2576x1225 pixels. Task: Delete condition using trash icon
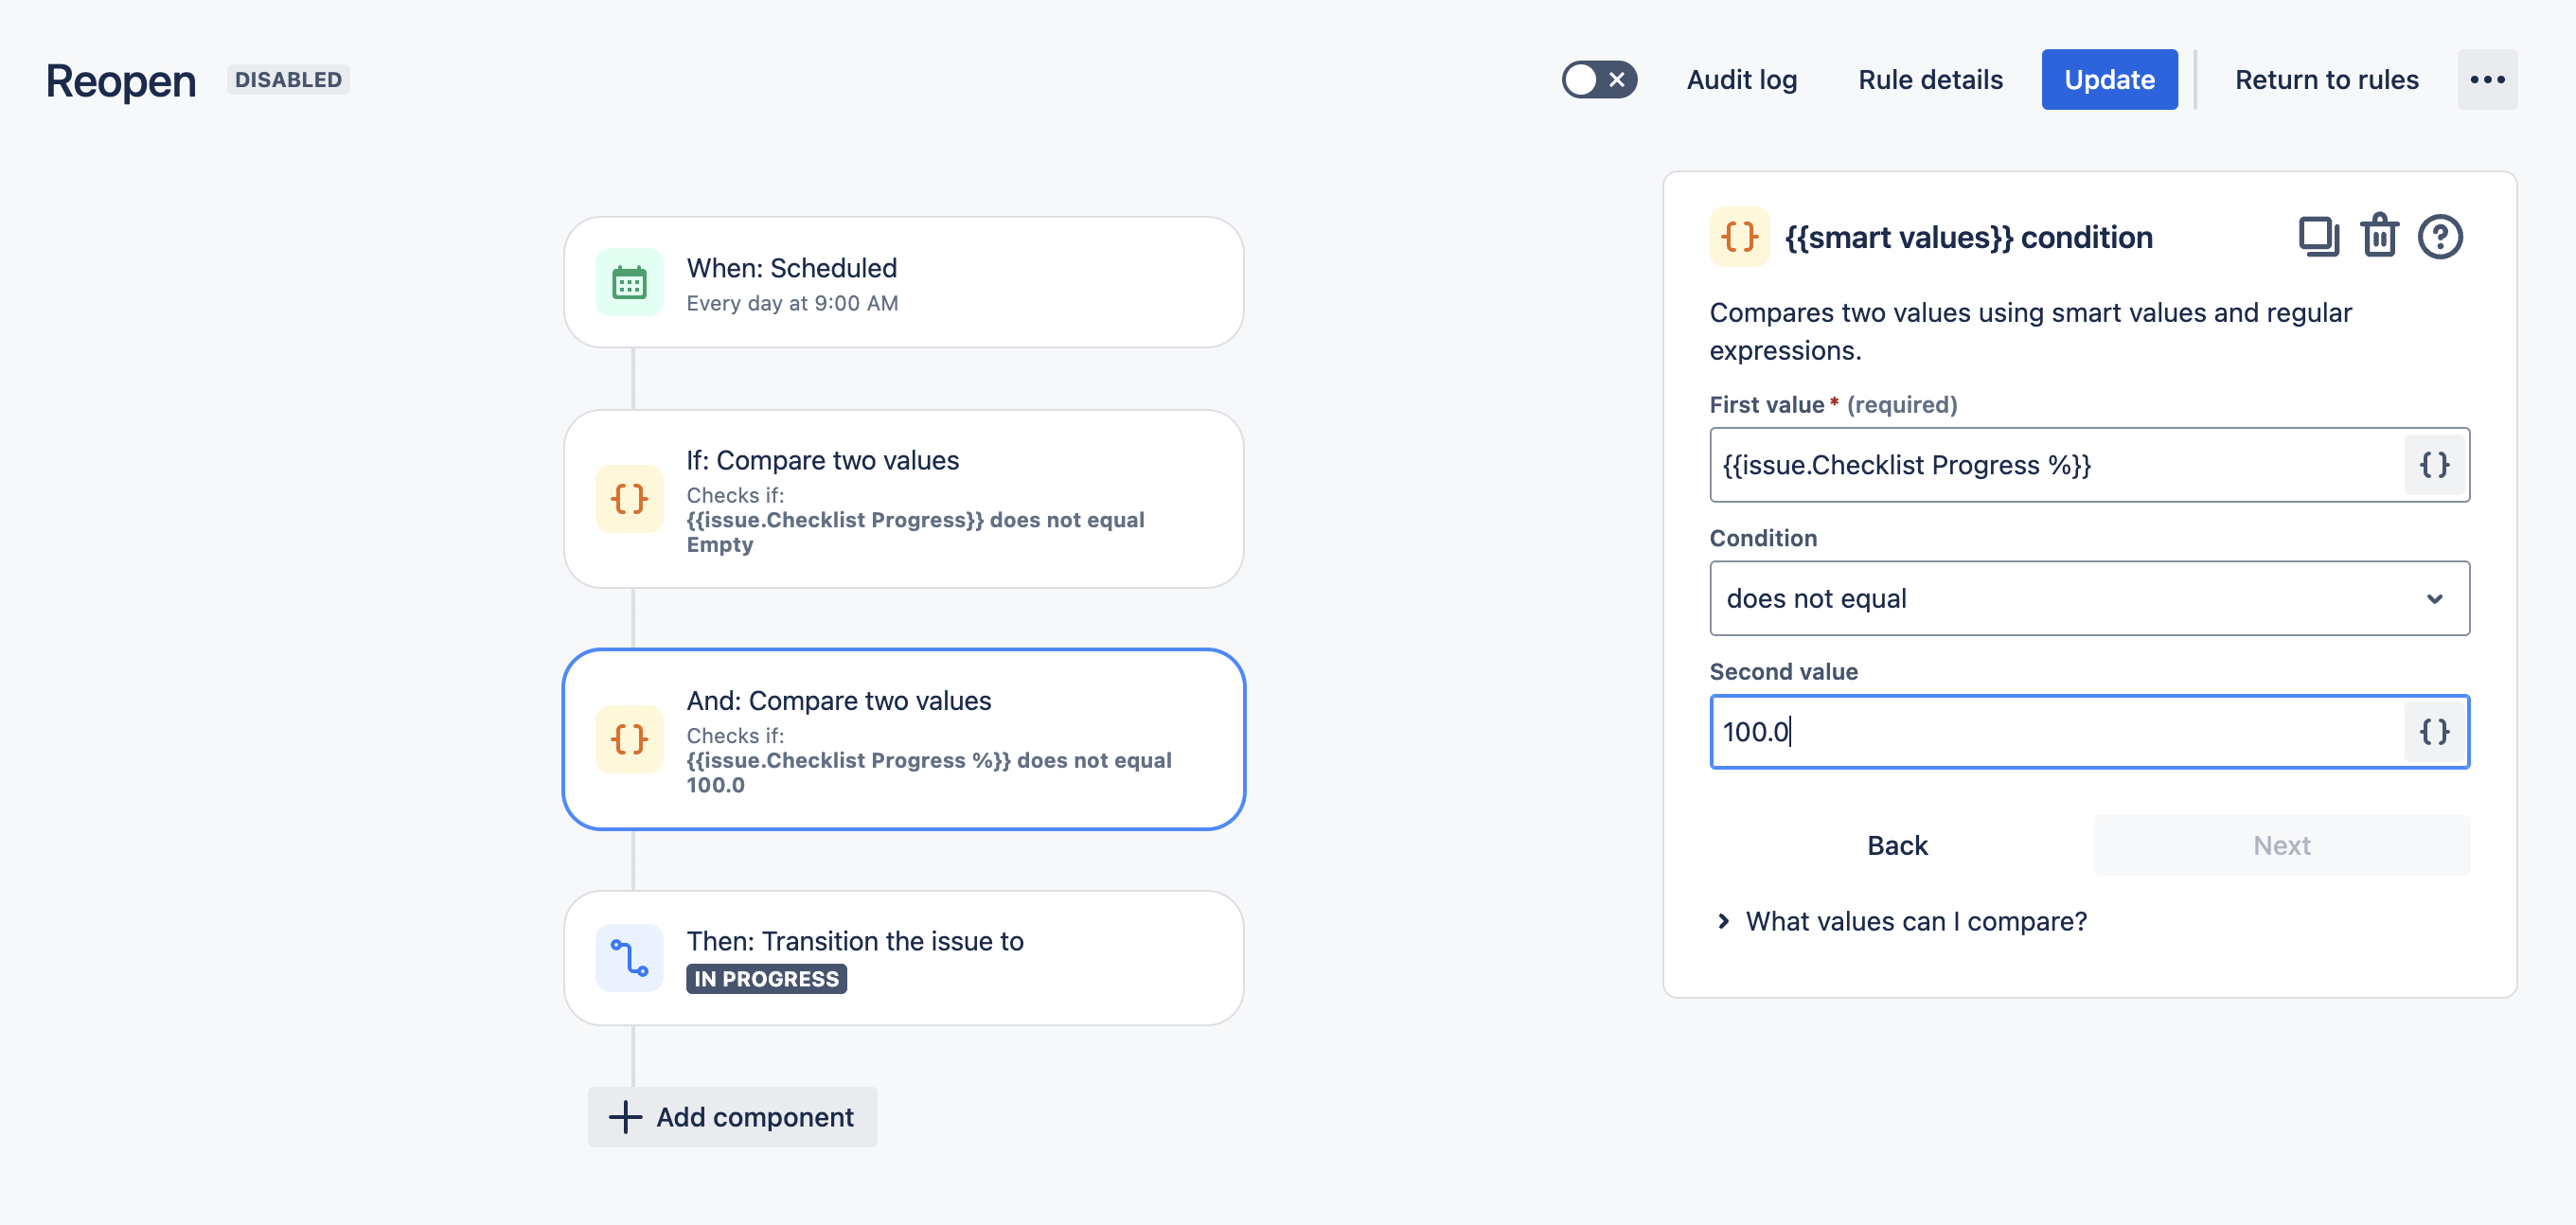(2379, 237)
